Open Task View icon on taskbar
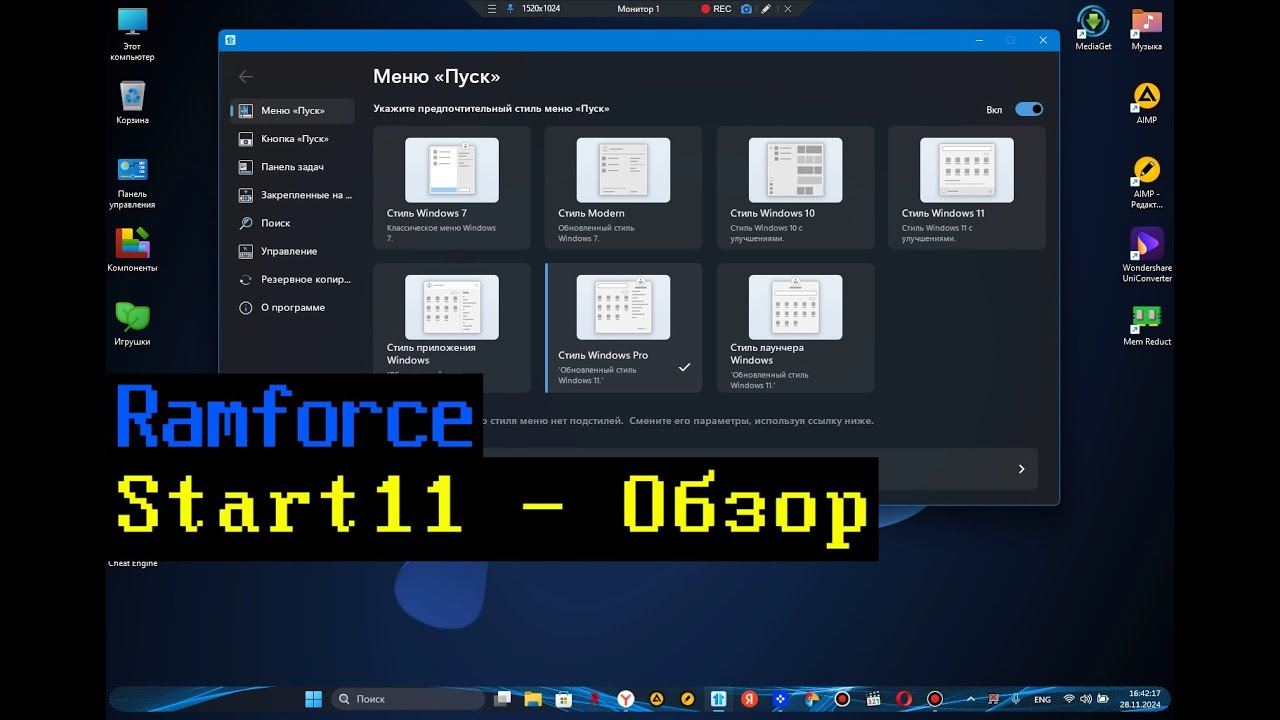Viewport: 1280px width, 720px height. coord(503,699)
